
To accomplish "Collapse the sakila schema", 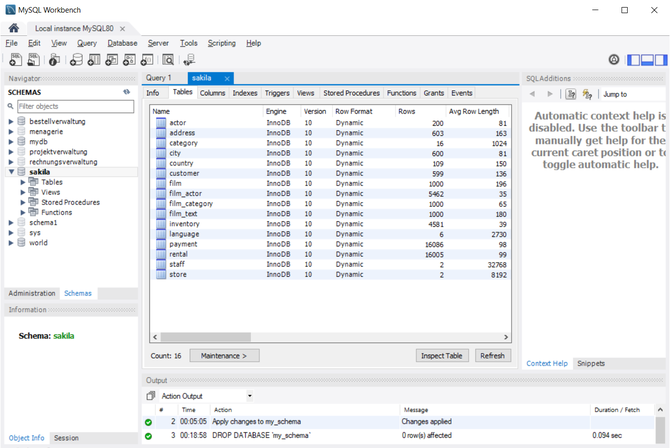I will 11,172.
